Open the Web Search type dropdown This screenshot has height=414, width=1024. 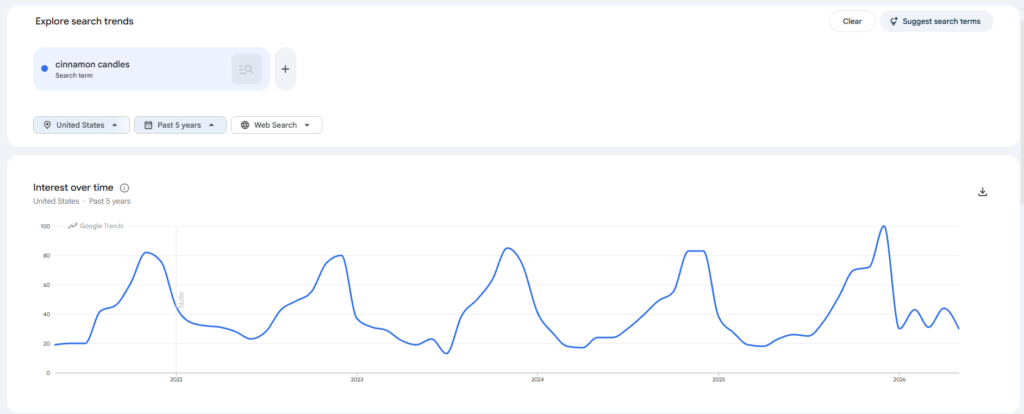pos(276,125)
